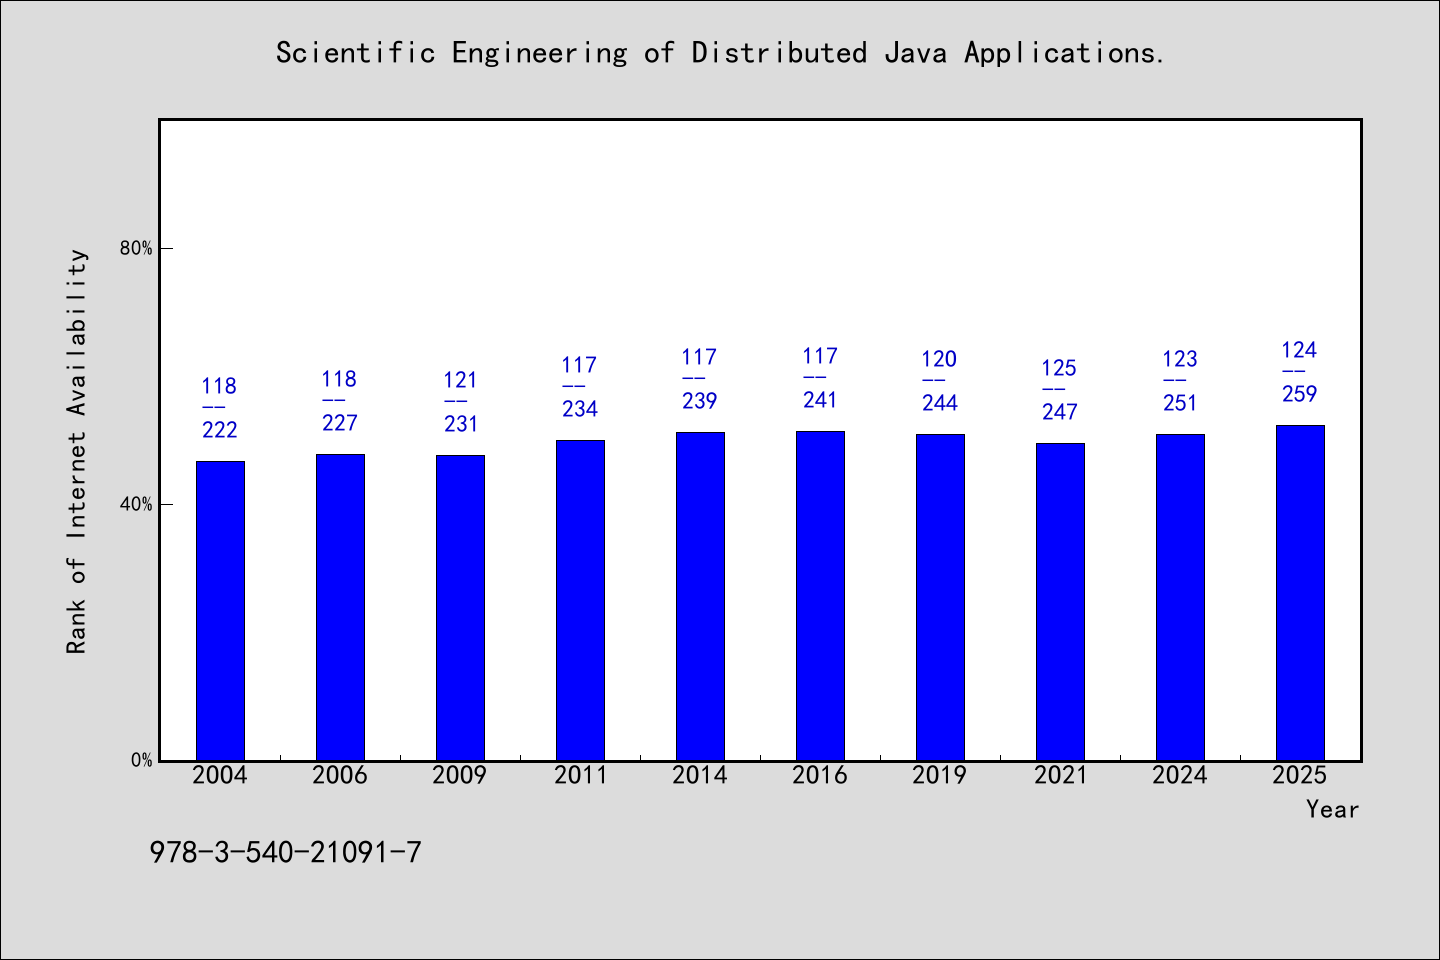
Task: Click the value 247 above the 2021 bar
Action: pos(1060,412)
